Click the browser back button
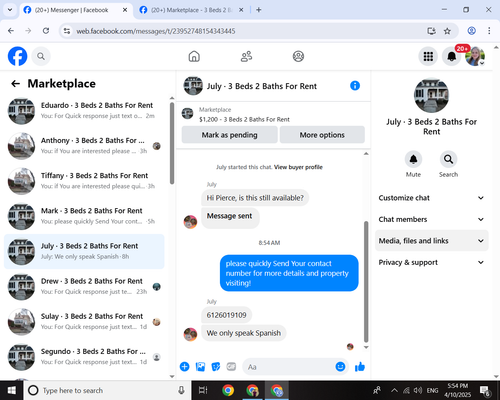The width and height of the screenshot is (500, 400). [11, 31]
